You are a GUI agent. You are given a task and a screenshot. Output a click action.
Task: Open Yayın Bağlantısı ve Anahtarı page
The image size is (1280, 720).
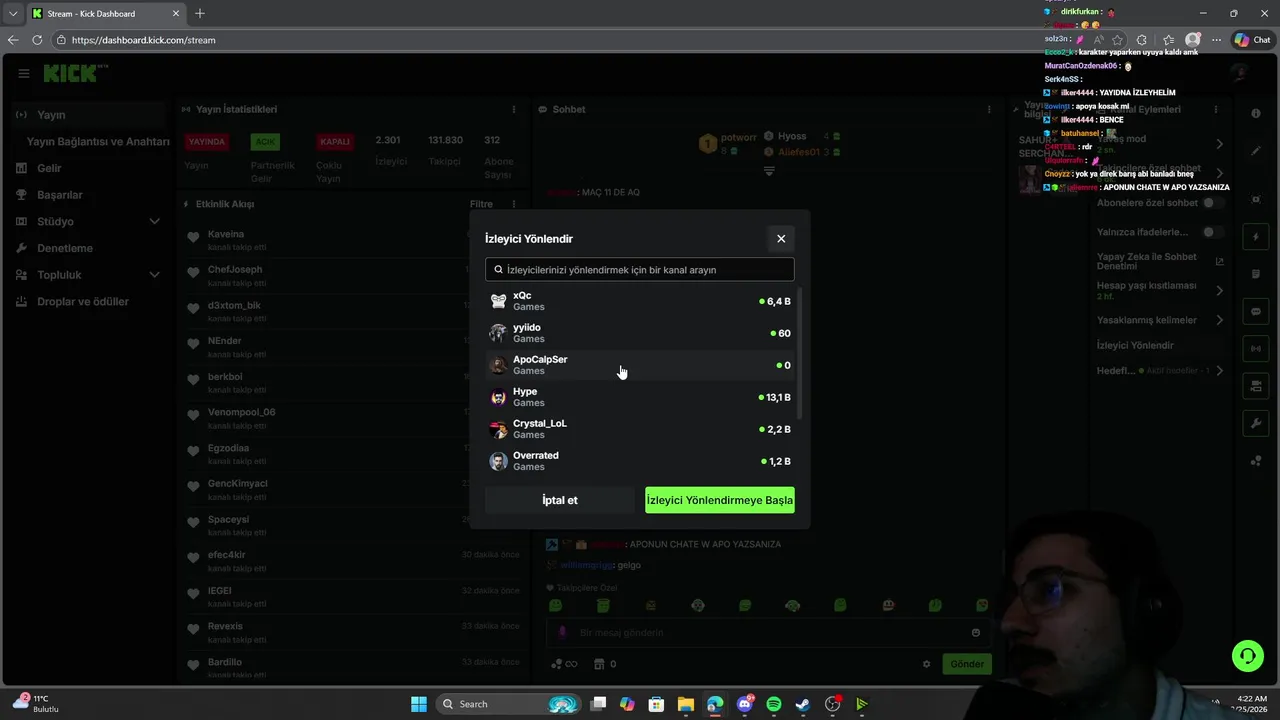point(98,142)
